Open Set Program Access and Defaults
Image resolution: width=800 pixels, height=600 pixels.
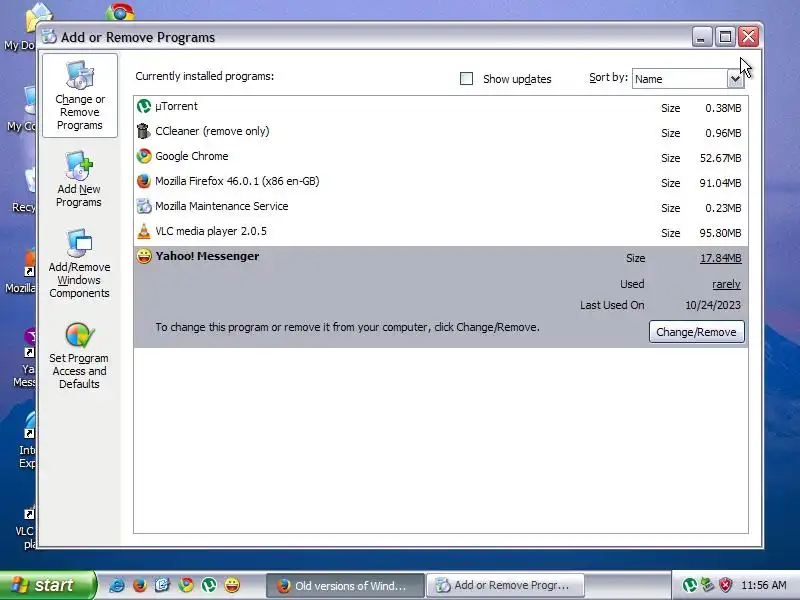(x=79, y=356)
